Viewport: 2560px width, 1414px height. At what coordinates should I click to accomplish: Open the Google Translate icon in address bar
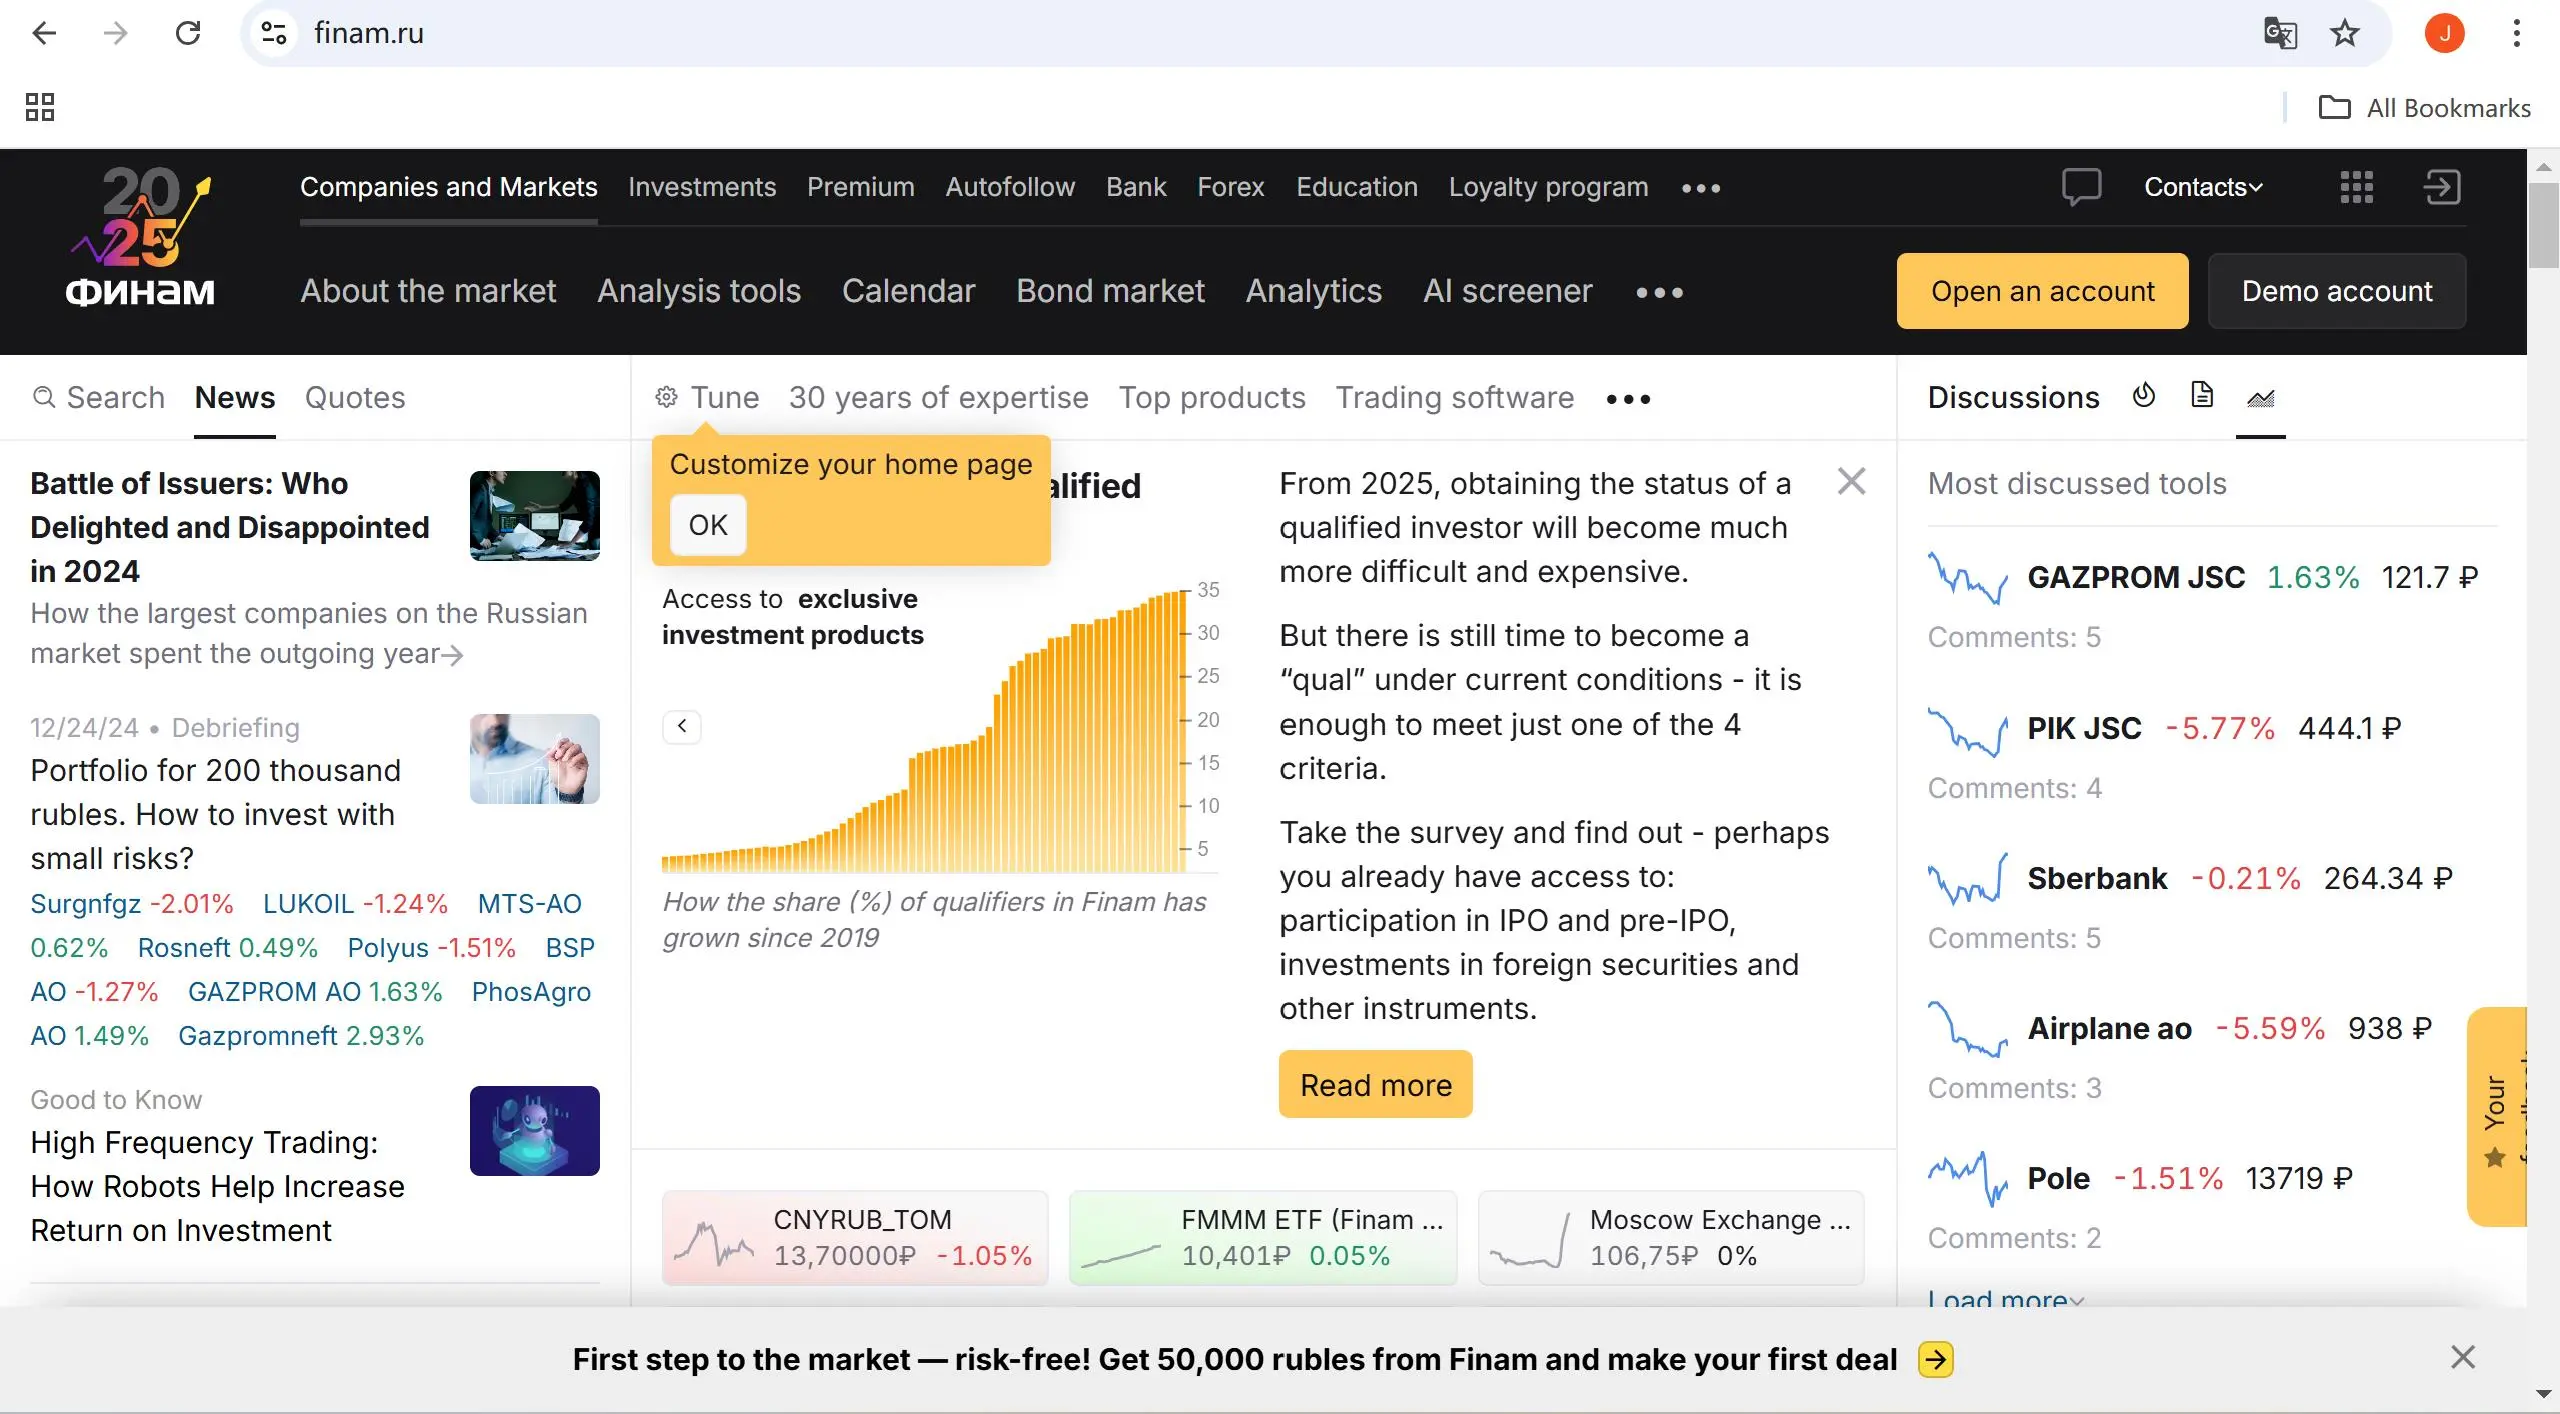[x=2280, y=33]
